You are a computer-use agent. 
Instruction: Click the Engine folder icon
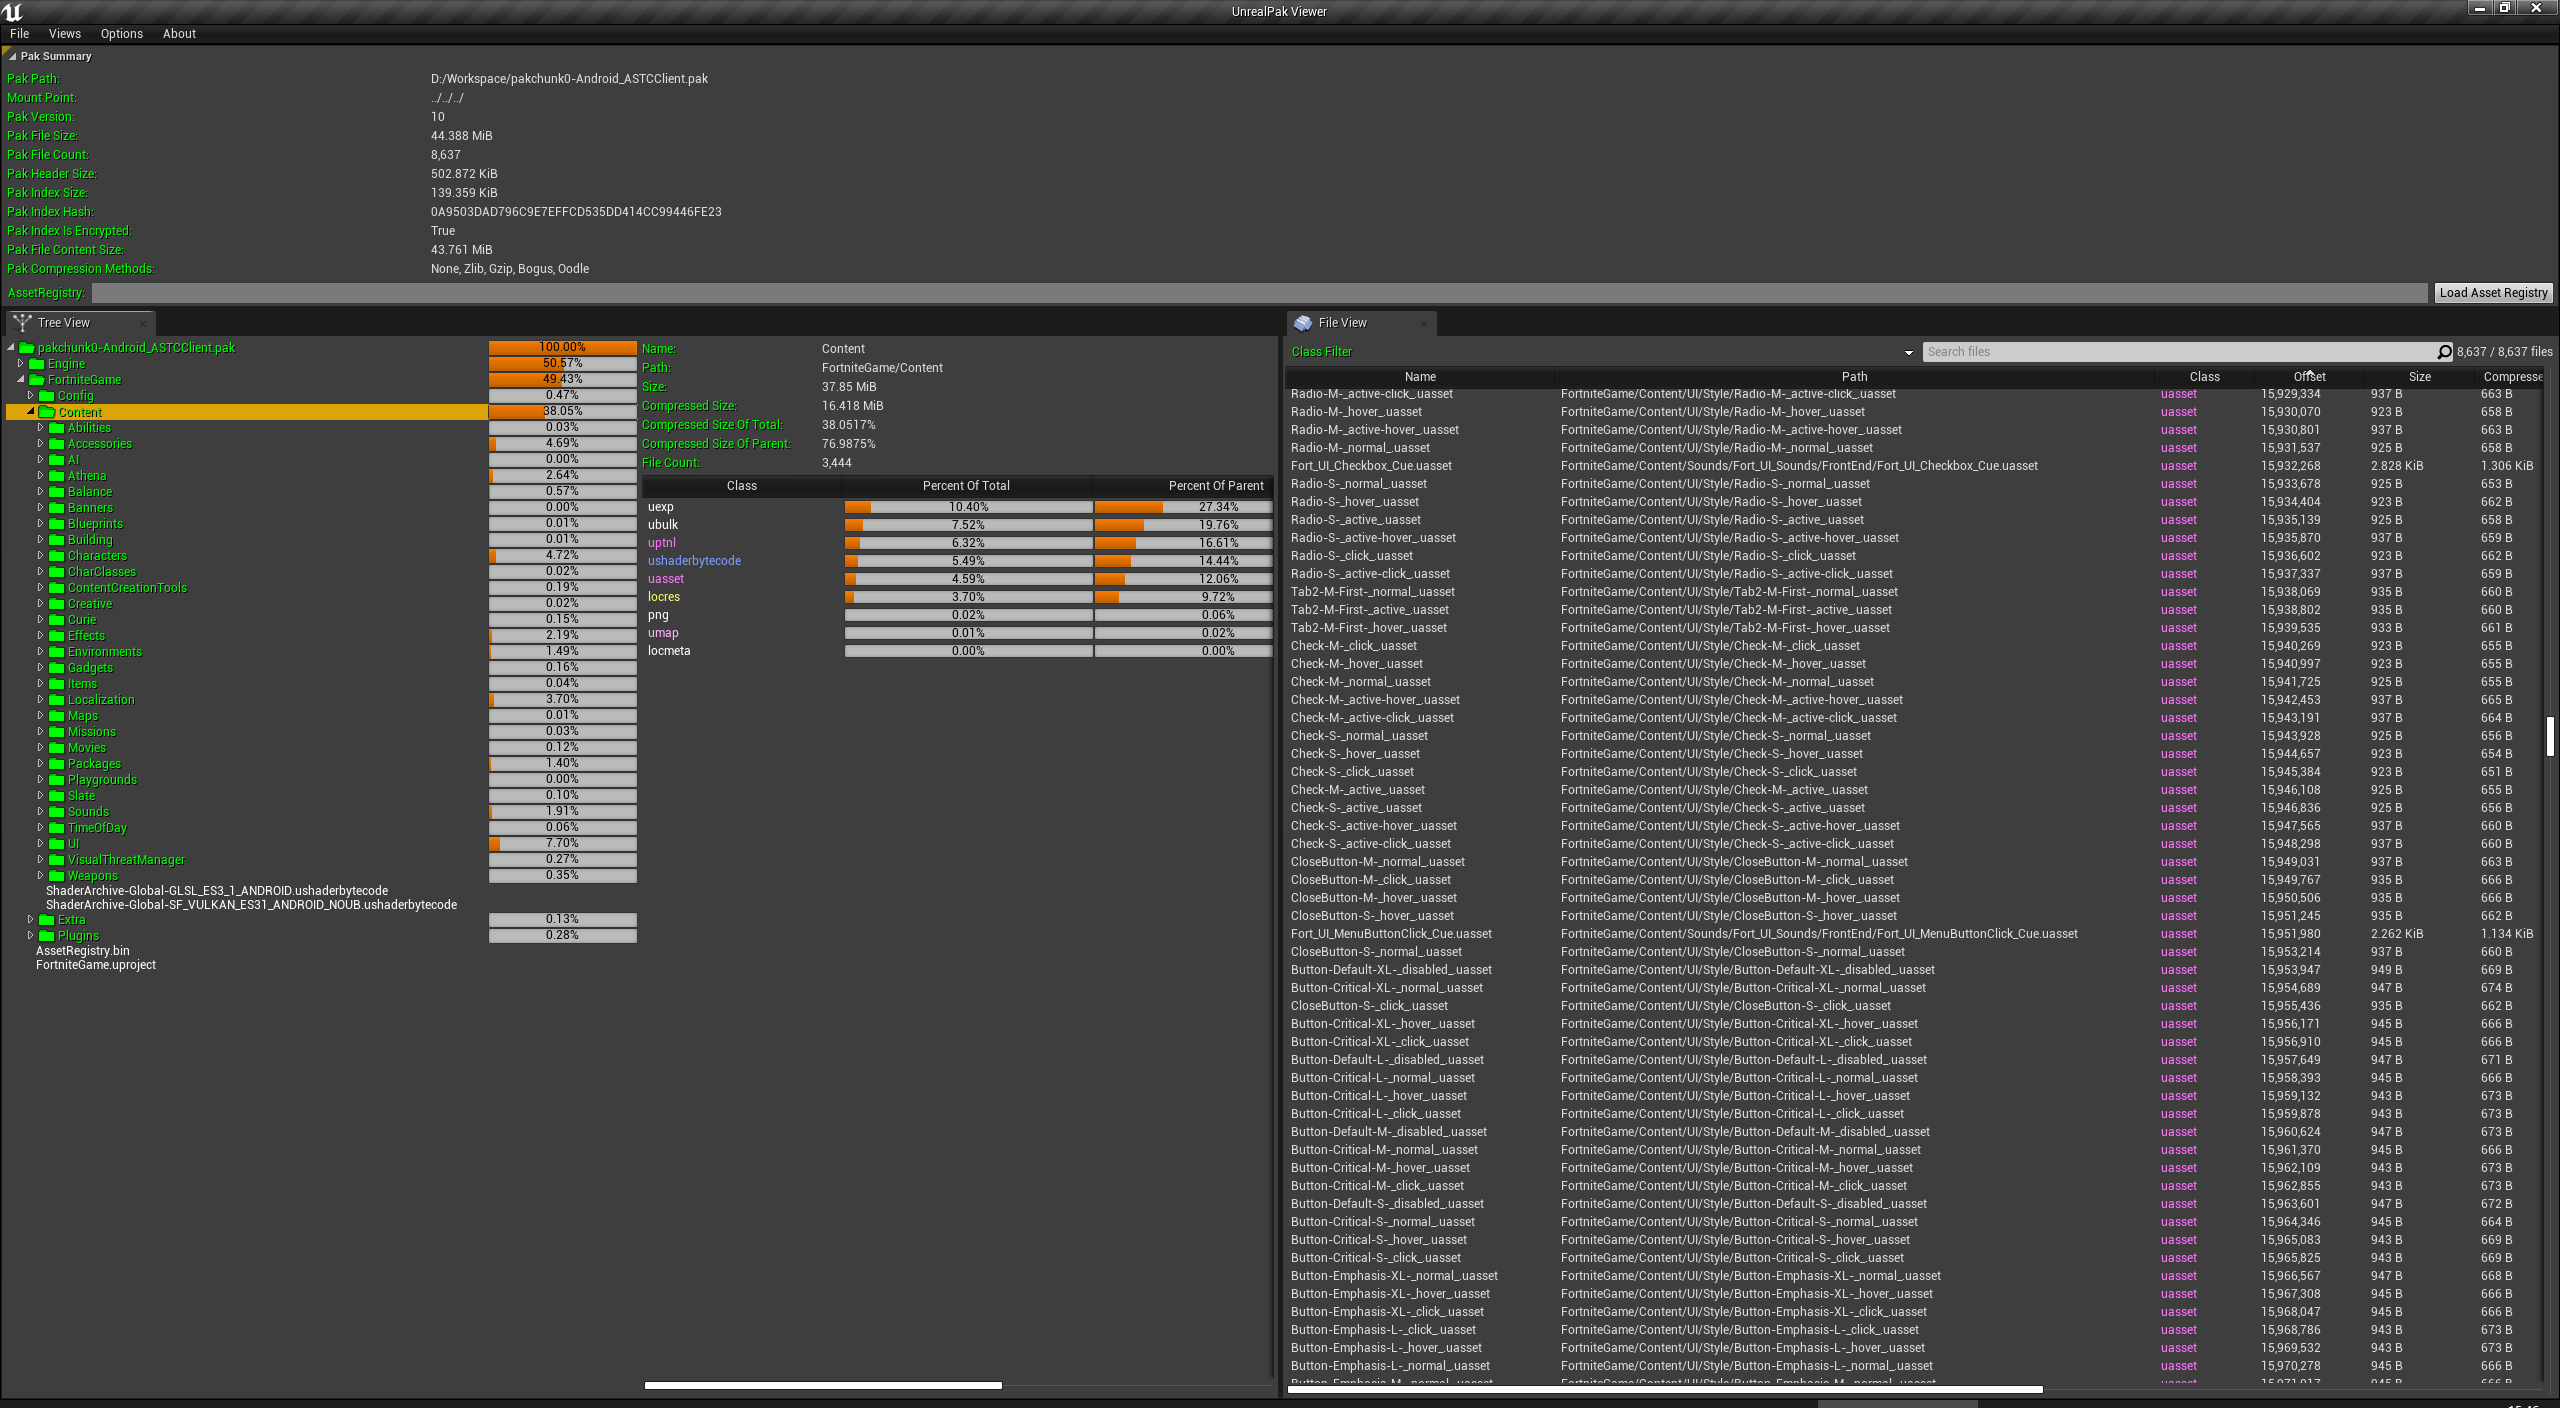38,364
